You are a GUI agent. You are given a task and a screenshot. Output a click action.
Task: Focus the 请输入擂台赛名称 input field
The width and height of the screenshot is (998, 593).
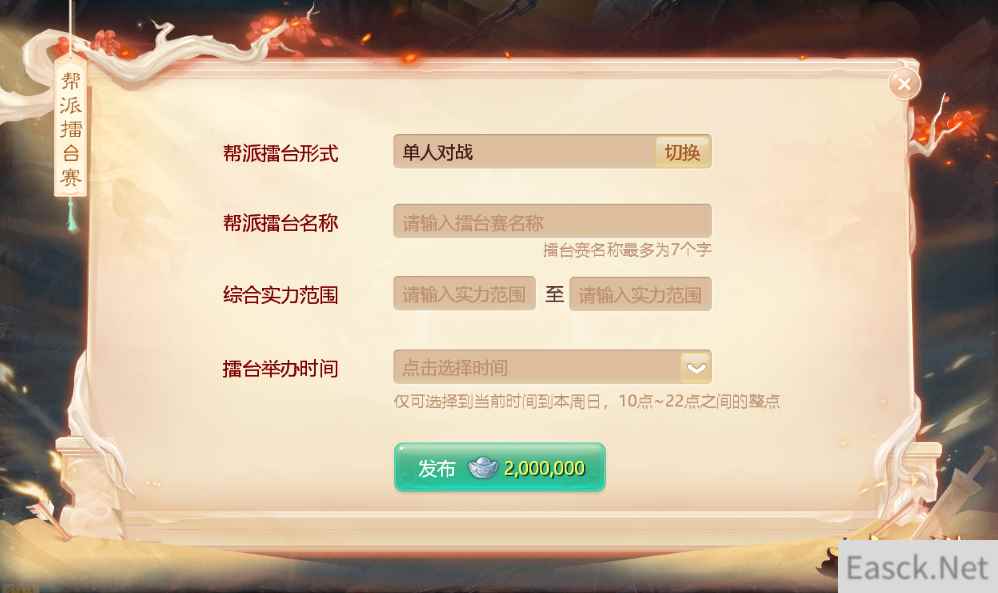pyautogui.click(x=552, y=221)
